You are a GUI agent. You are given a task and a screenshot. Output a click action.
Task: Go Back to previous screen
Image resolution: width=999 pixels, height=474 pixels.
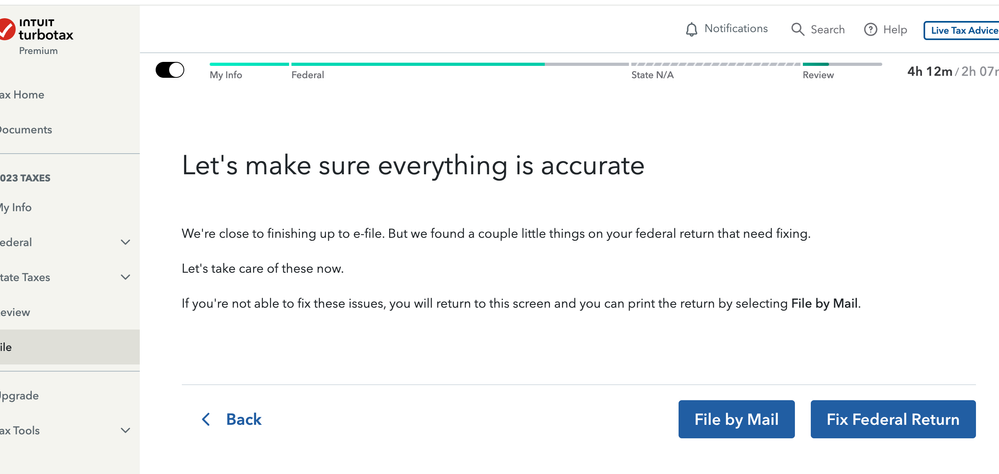[x=231, y=419]
